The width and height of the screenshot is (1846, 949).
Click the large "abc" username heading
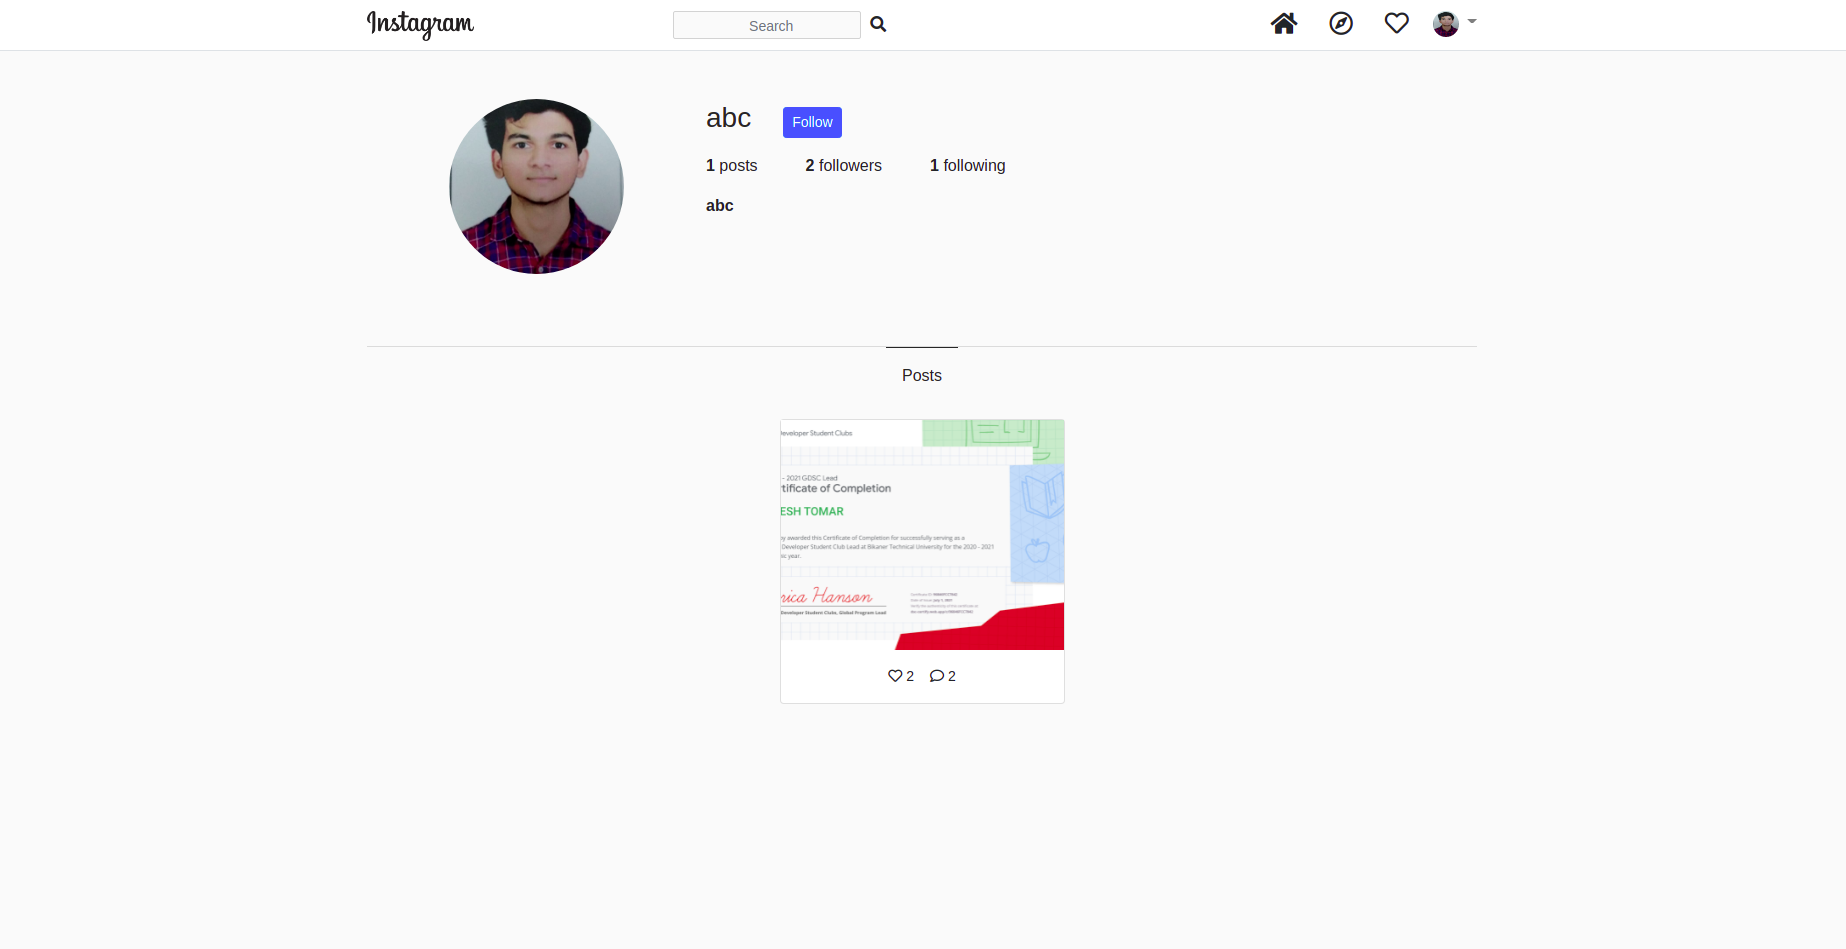point(728,118)
